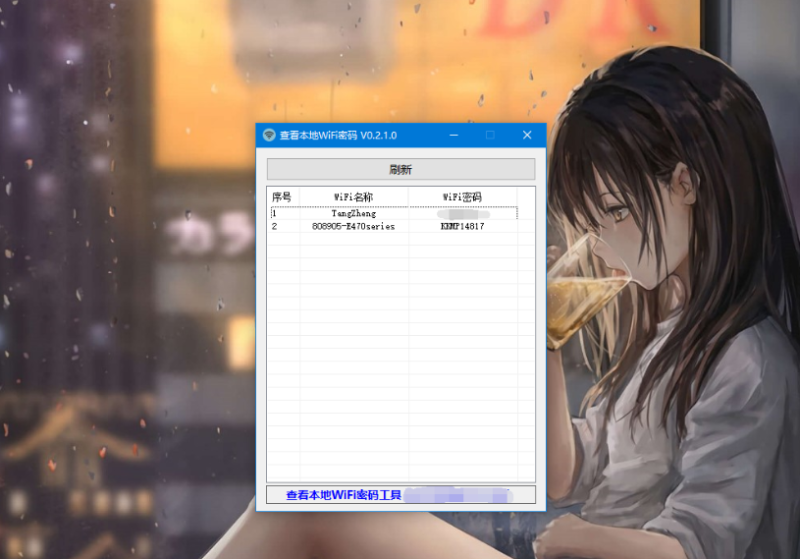This screenshot has width=800, height=559.
Task: Click the window title text 查看本地WiFi密码 V0.2.1.0
Action: click(x=338, y=135)
